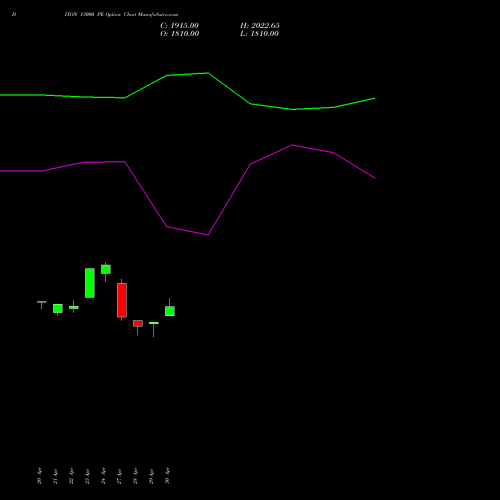Click the 23 Apr date axis label

[87, 476]
